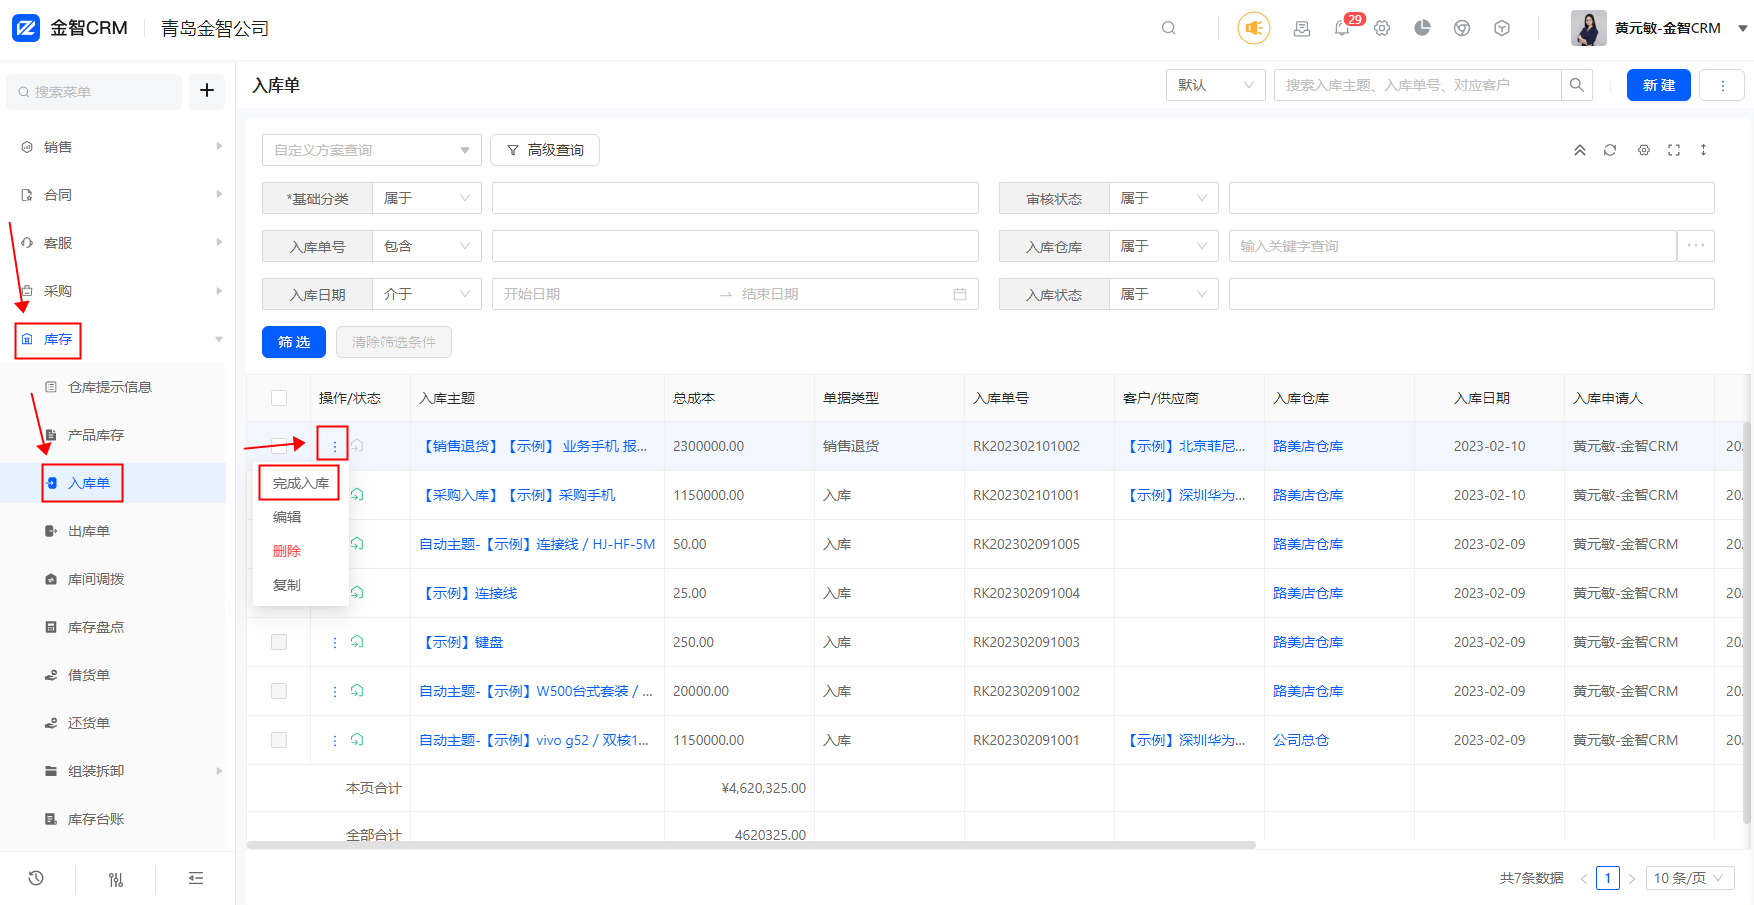Click the blue 新建 button

pos(1659,85)
